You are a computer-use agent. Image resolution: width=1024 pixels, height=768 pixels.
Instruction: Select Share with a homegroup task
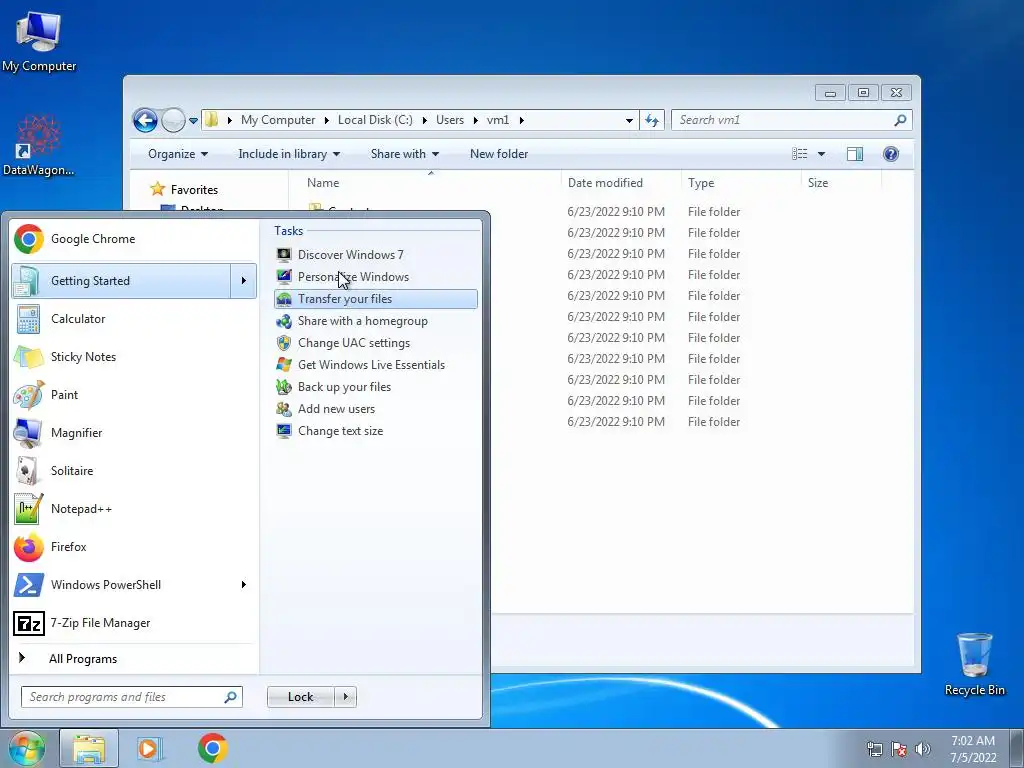tap(376, 321)
